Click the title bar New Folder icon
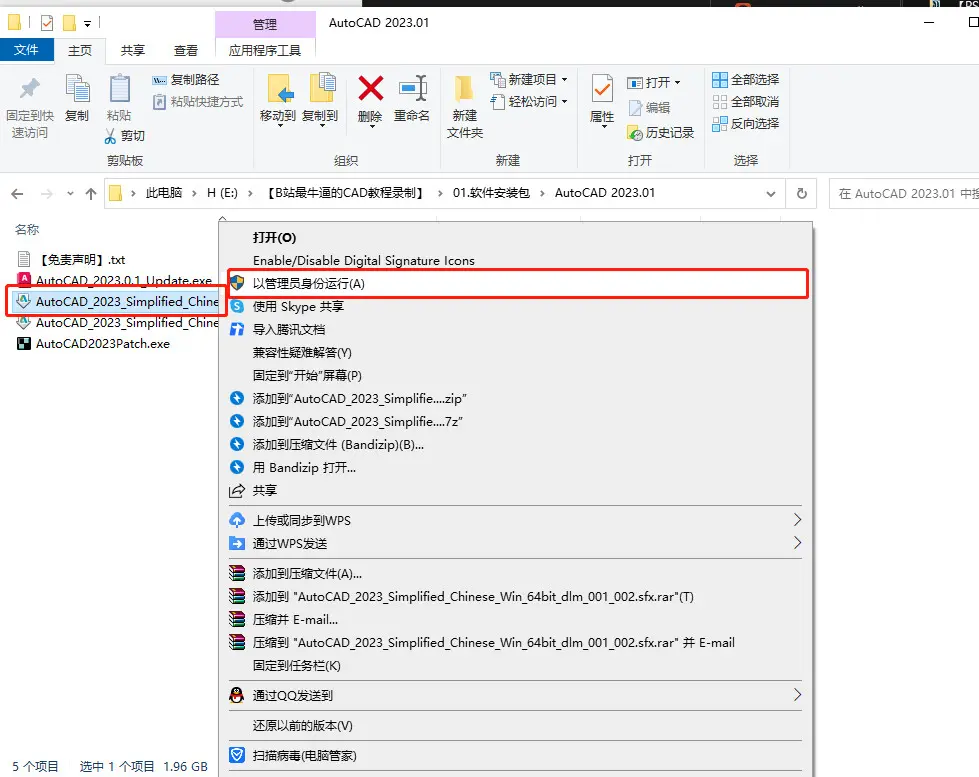The height and width of the screenshot is (777, 979). (69, 23)
